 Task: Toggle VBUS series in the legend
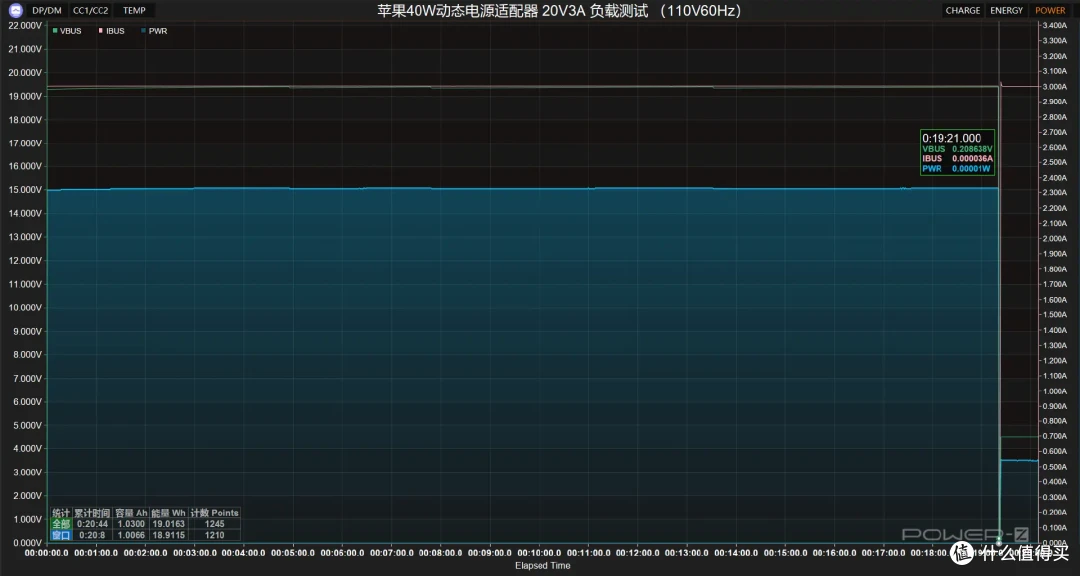coord(67,31)
